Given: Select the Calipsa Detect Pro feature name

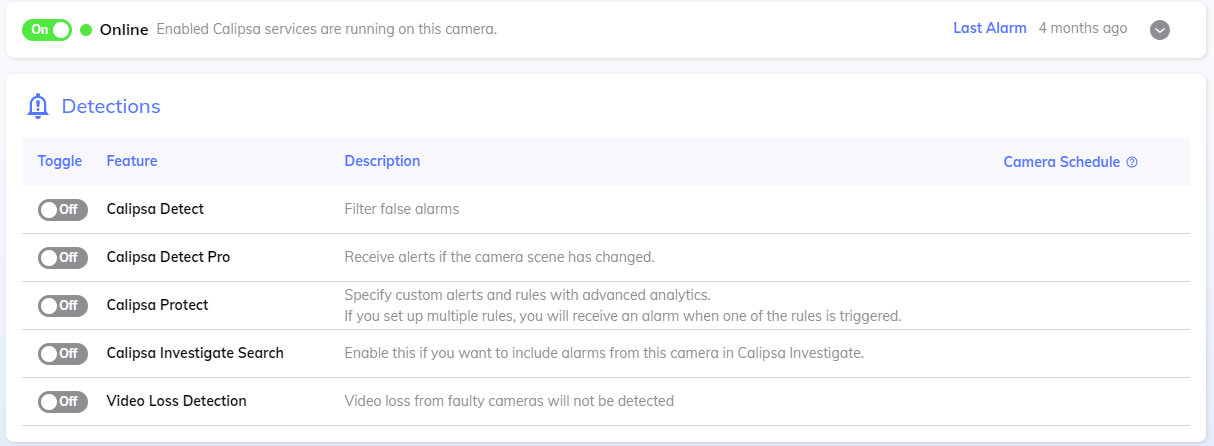Looking at the screenshot, I should pyautogui.click(x=168, y=257).
